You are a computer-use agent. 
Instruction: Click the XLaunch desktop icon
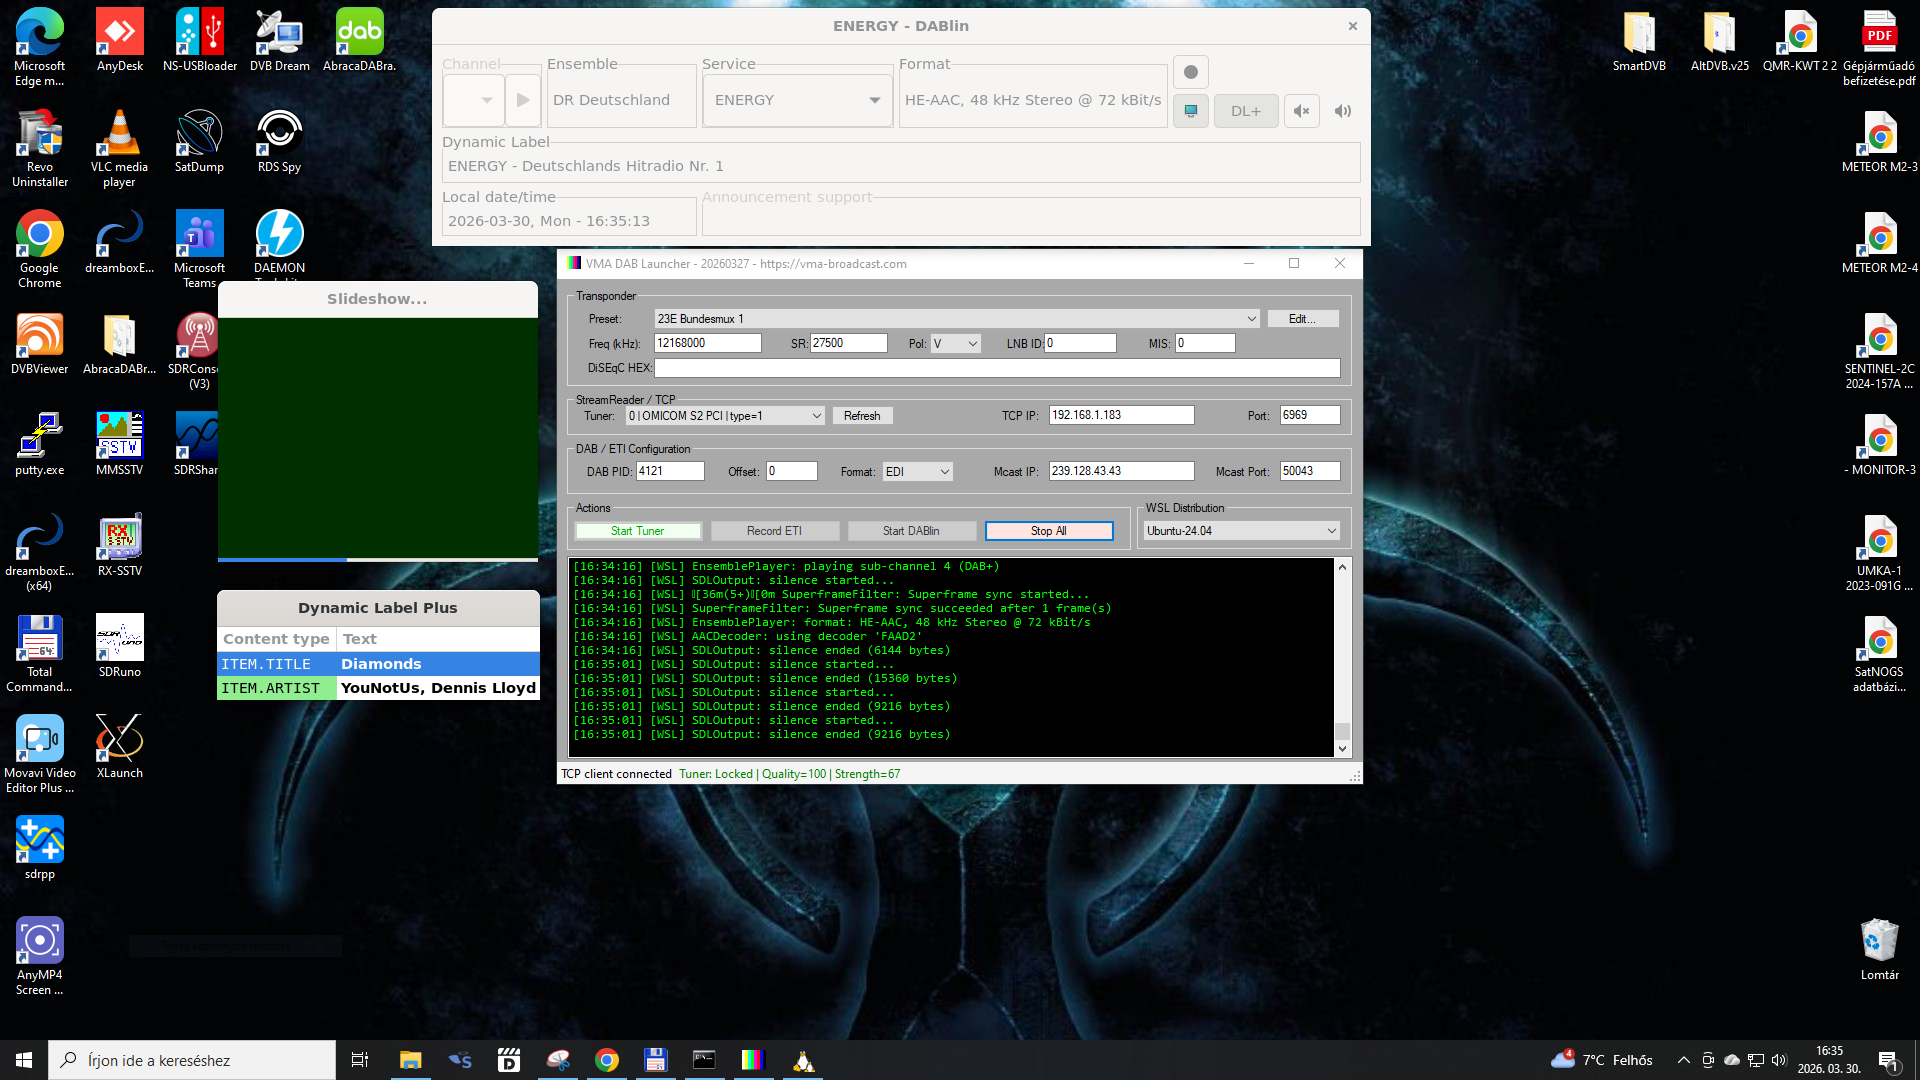click(120, 747)
